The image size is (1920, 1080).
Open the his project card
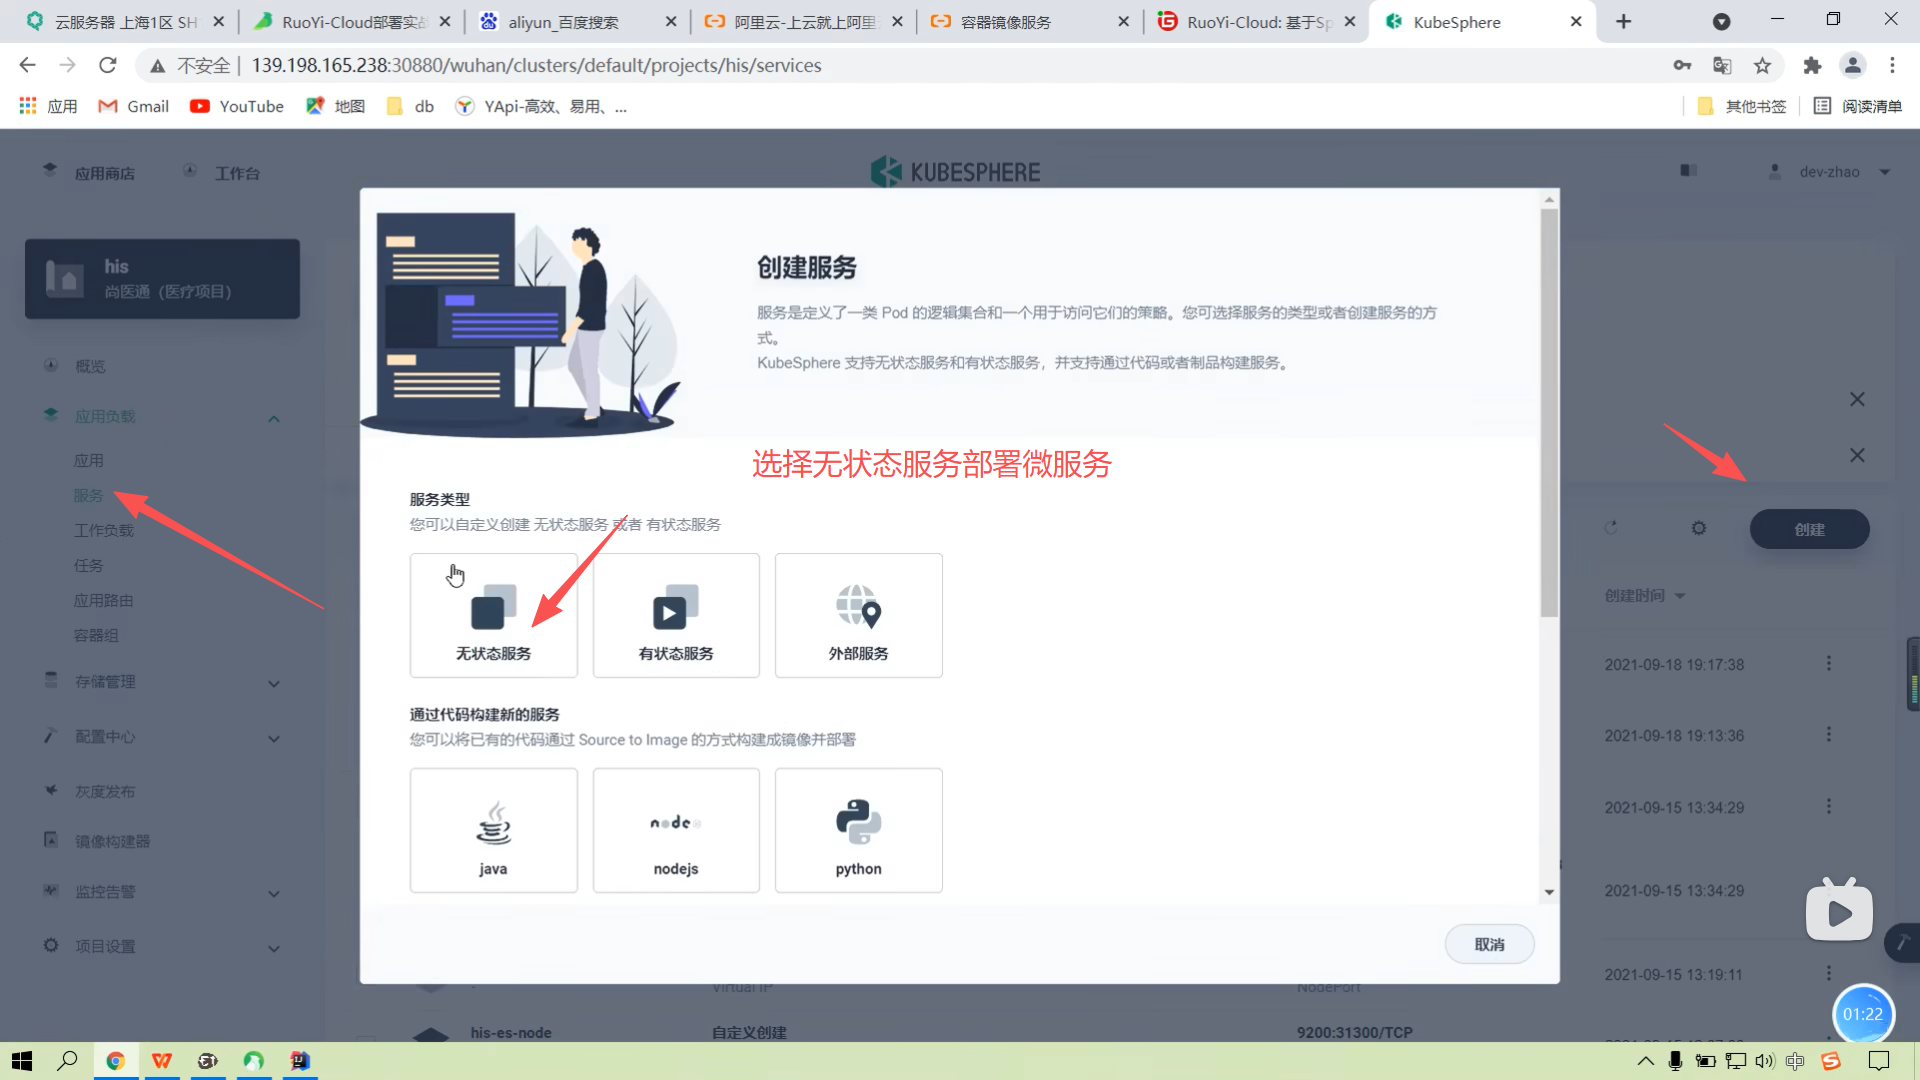(x=162, y=279)
